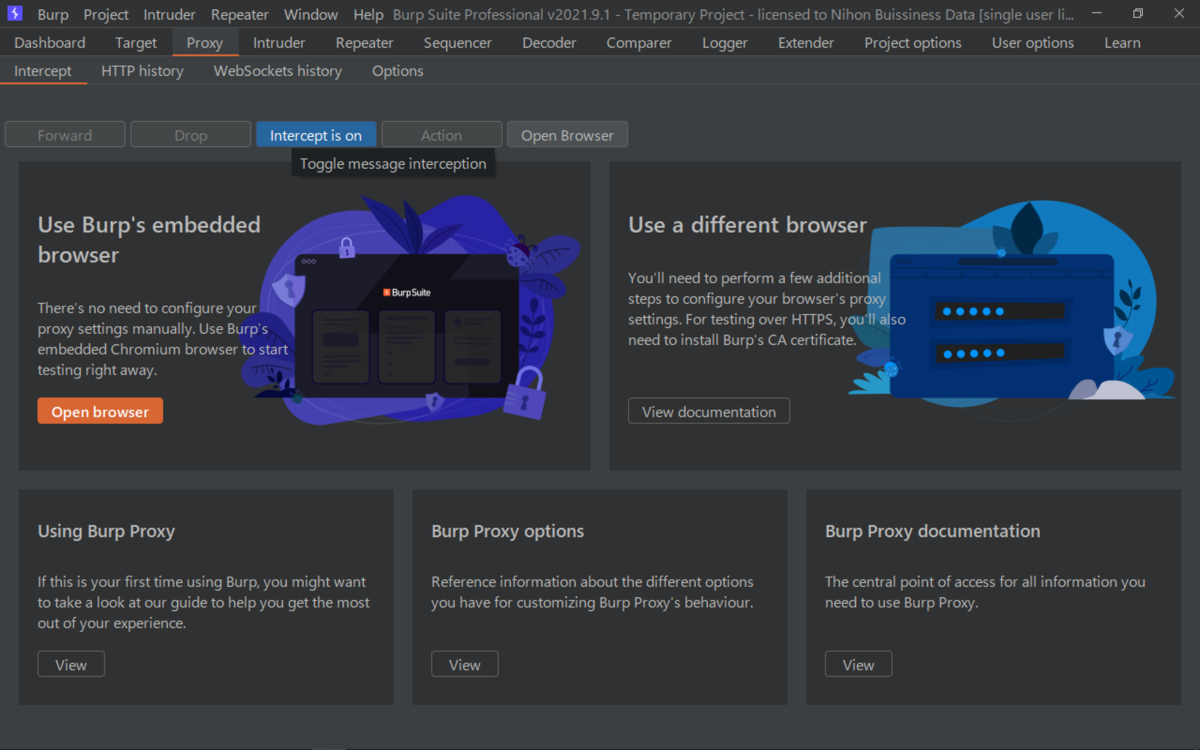The image size is (1200, 750).
Task: Minimize the Burp Suite window
Action: pos(1098,14)
